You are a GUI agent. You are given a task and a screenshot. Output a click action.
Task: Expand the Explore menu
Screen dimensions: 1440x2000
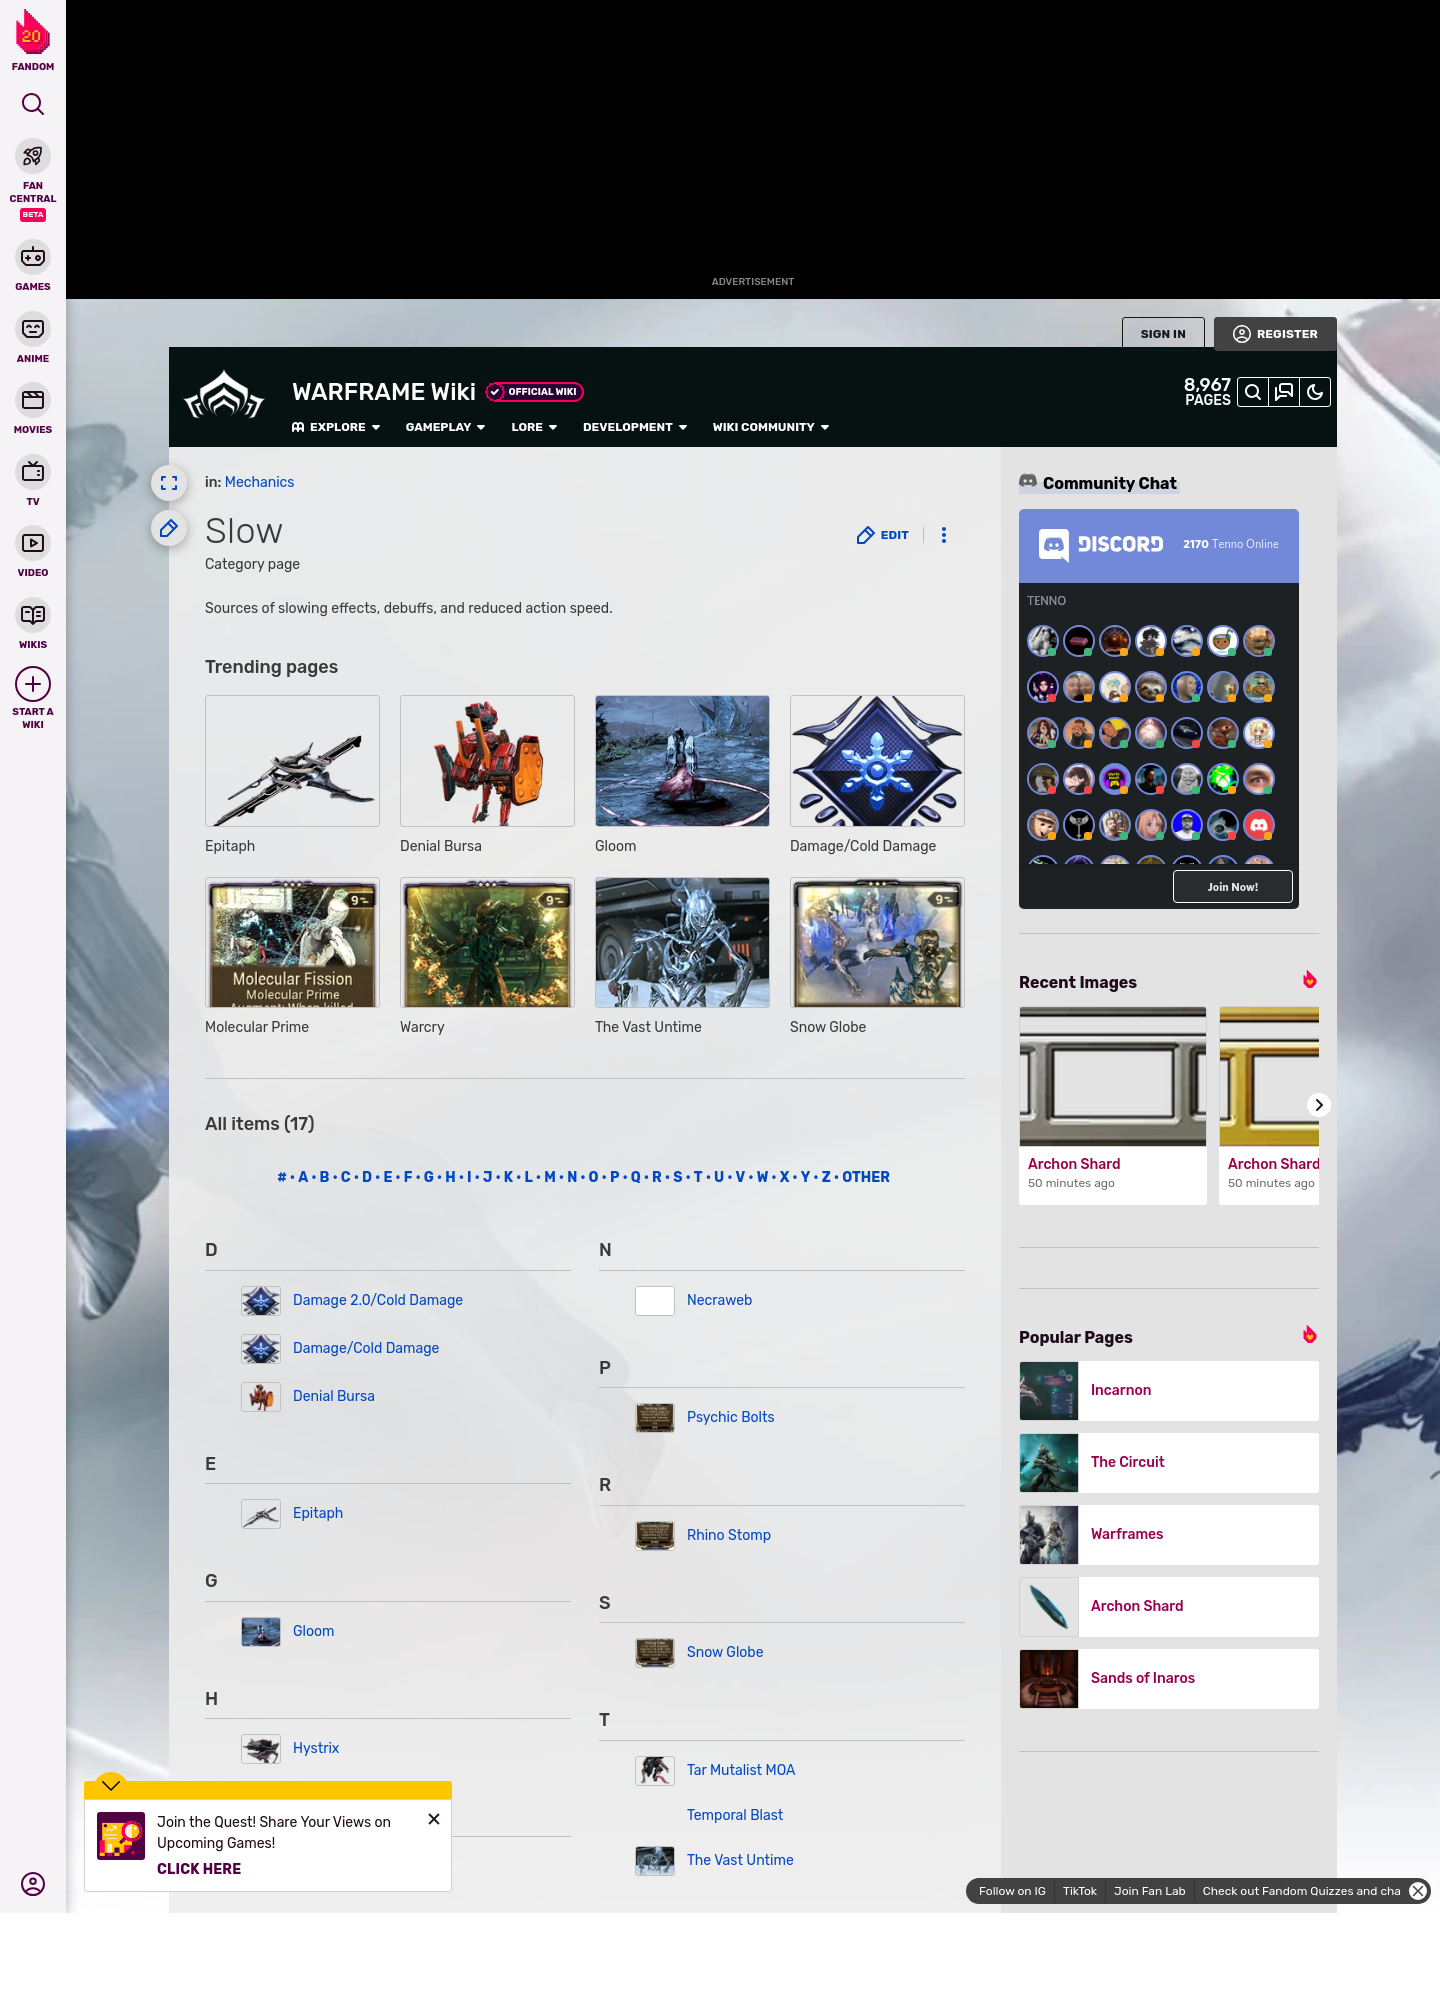coord(336,427)
